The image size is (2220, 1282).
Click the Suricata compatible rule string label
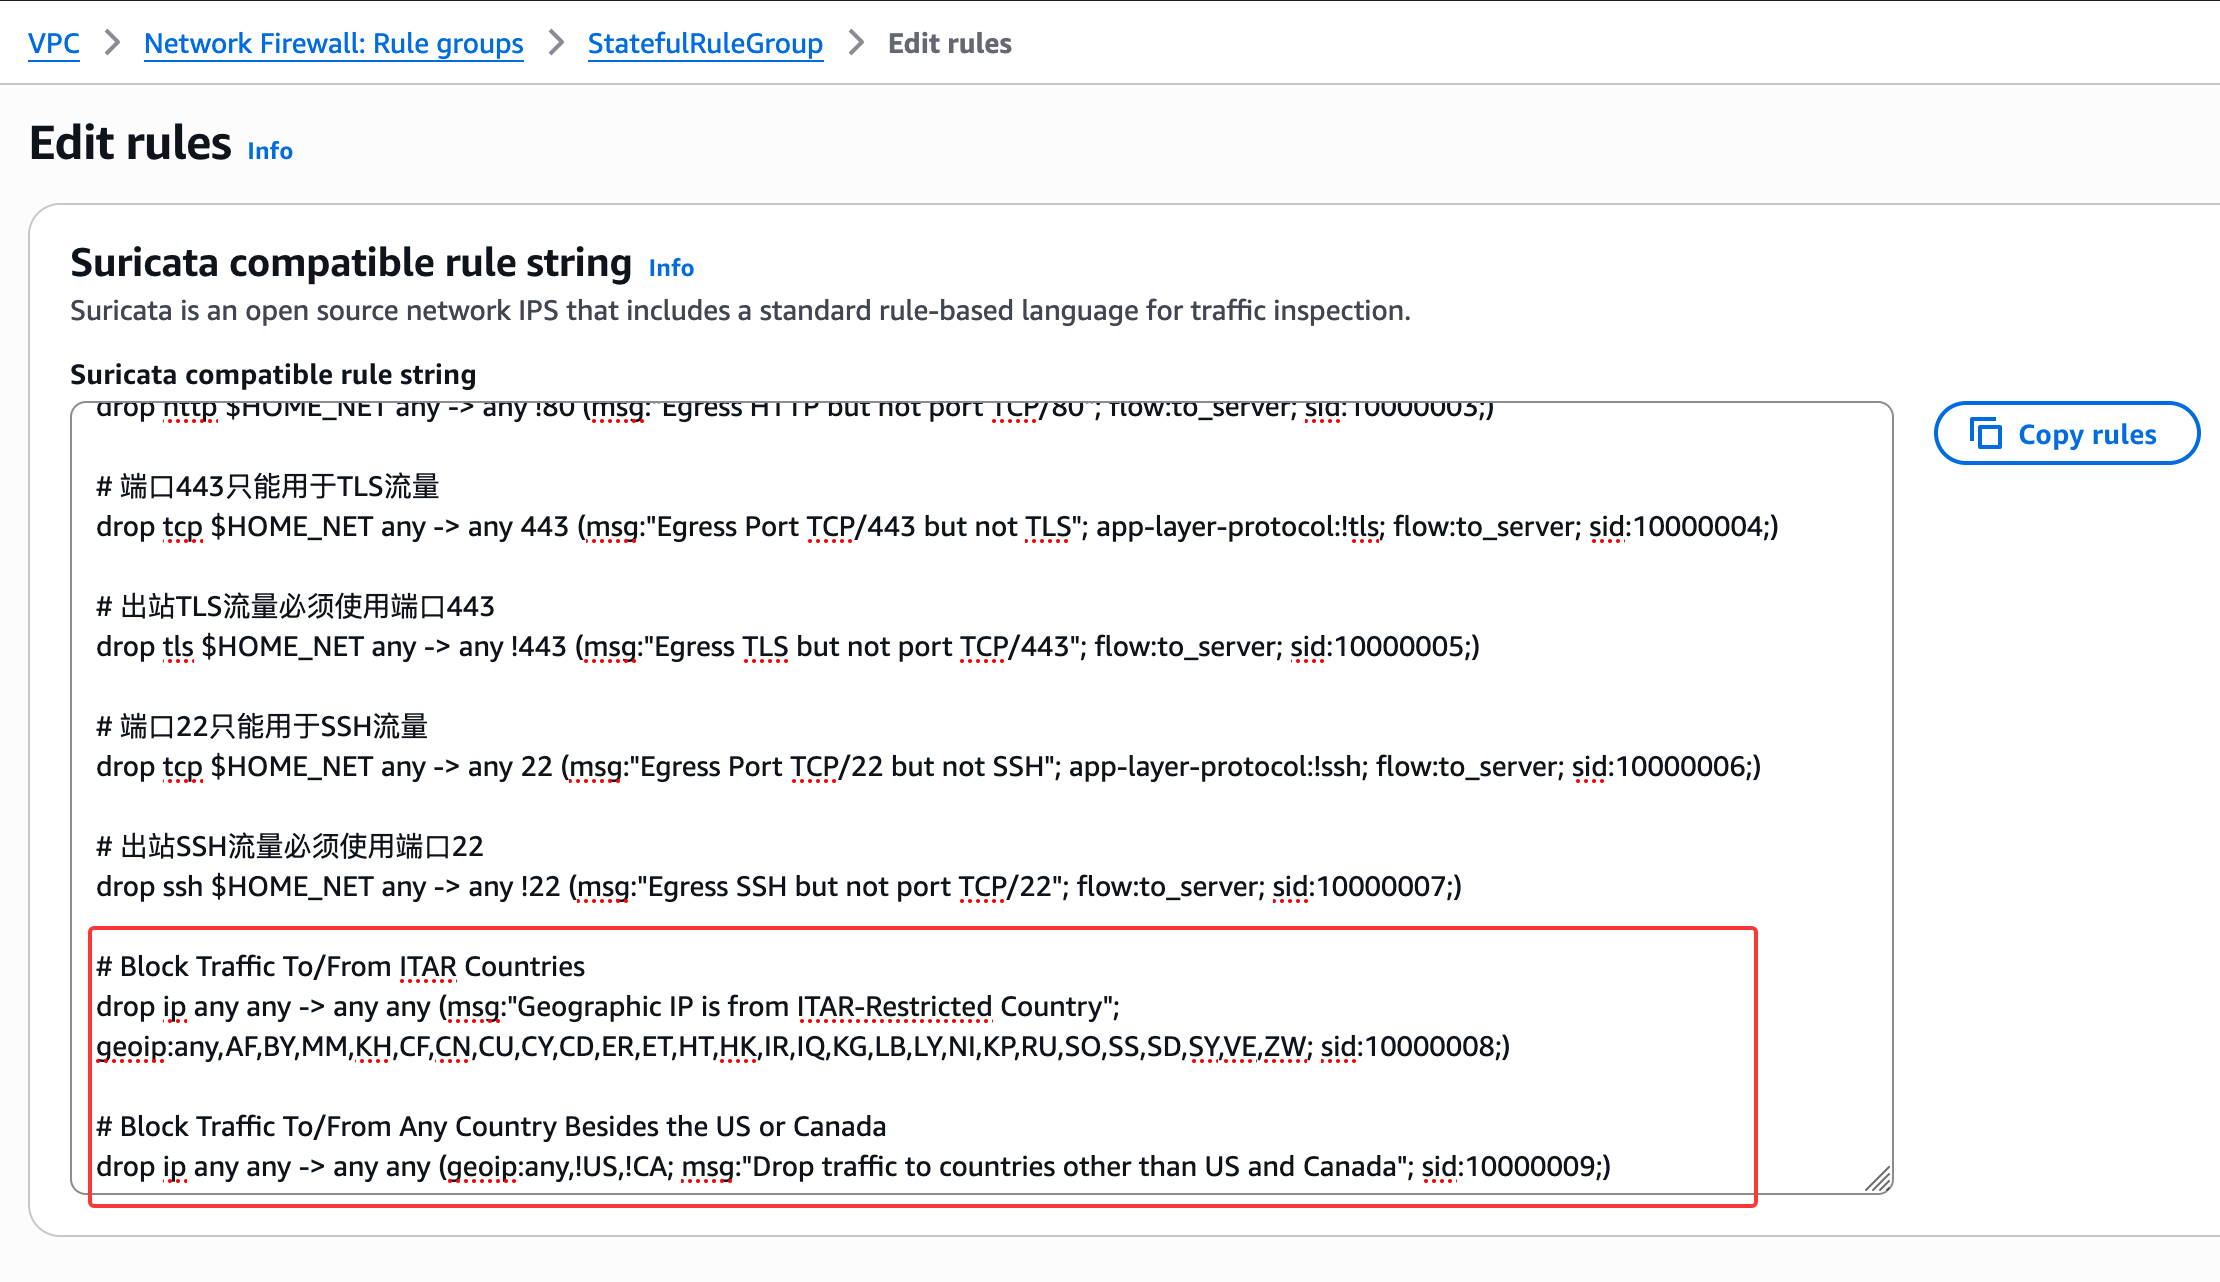(273, 375)
